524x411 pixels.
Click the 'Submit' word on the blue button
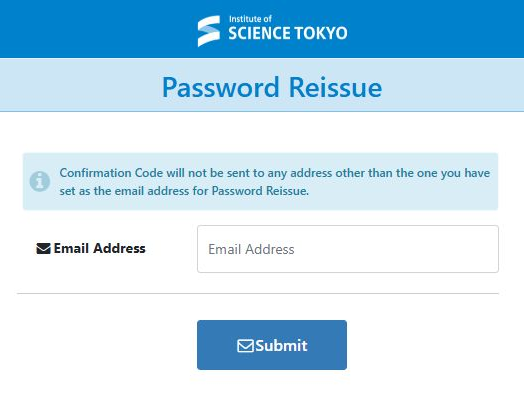pos(281,346)
